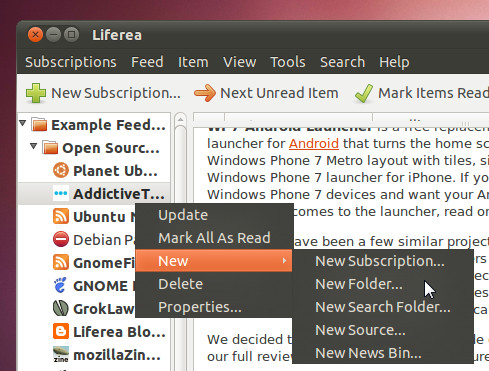The width and height of the screenshot is (489, 371).
Task: Select New Search Folder in the submenu
Action: click(x=383, y=307)
